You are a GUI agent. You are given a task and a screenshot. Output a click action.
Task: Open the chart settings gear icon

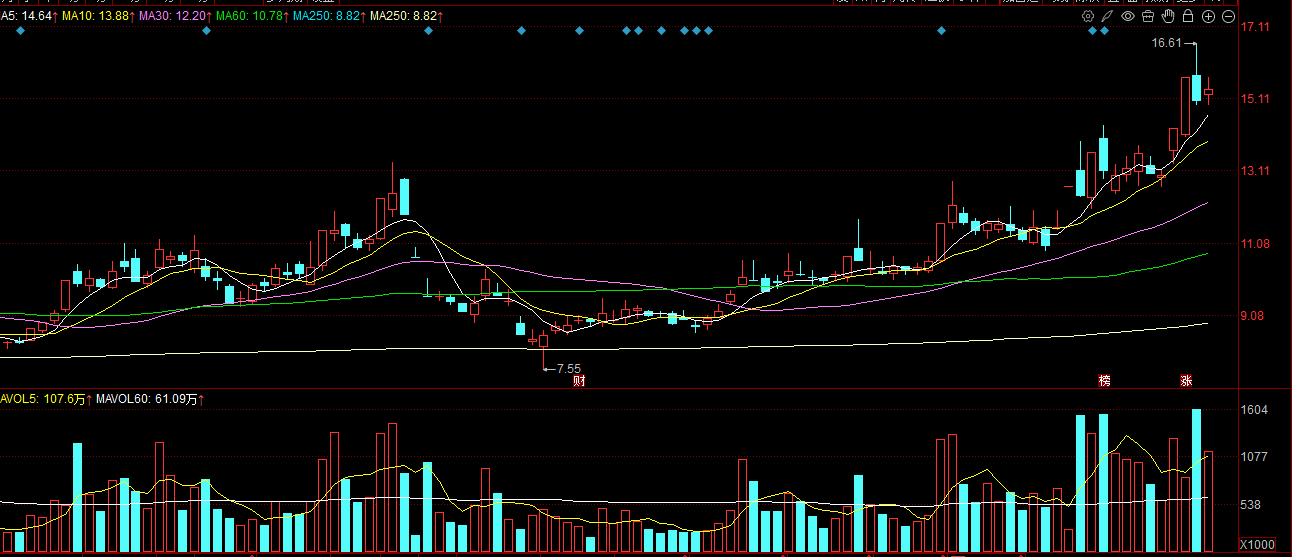point(1088,17)
